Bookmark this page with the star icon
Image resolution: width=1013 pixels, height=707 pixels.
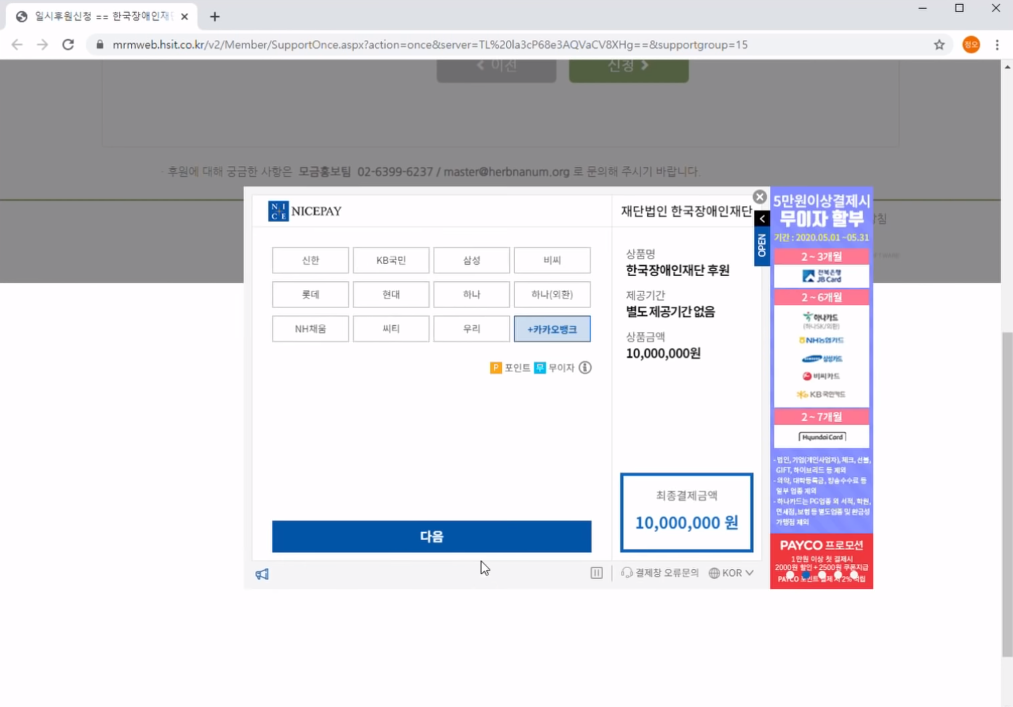939,45
